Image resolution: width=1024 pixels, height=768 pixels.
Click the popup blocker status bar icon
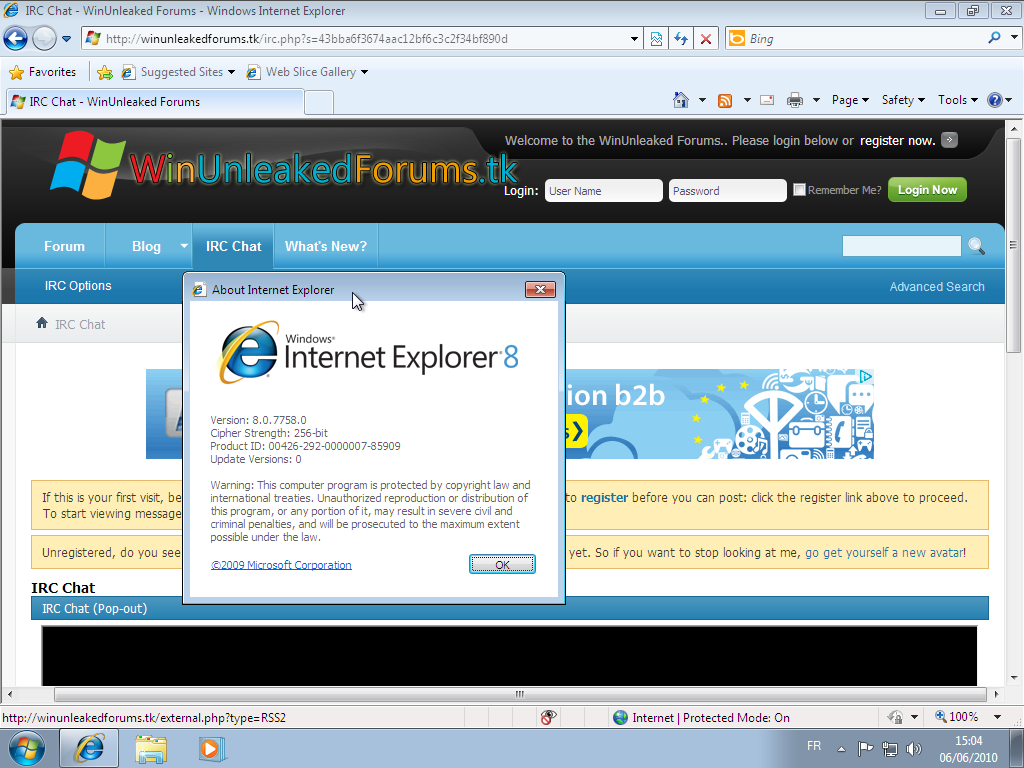pos(549,717)
